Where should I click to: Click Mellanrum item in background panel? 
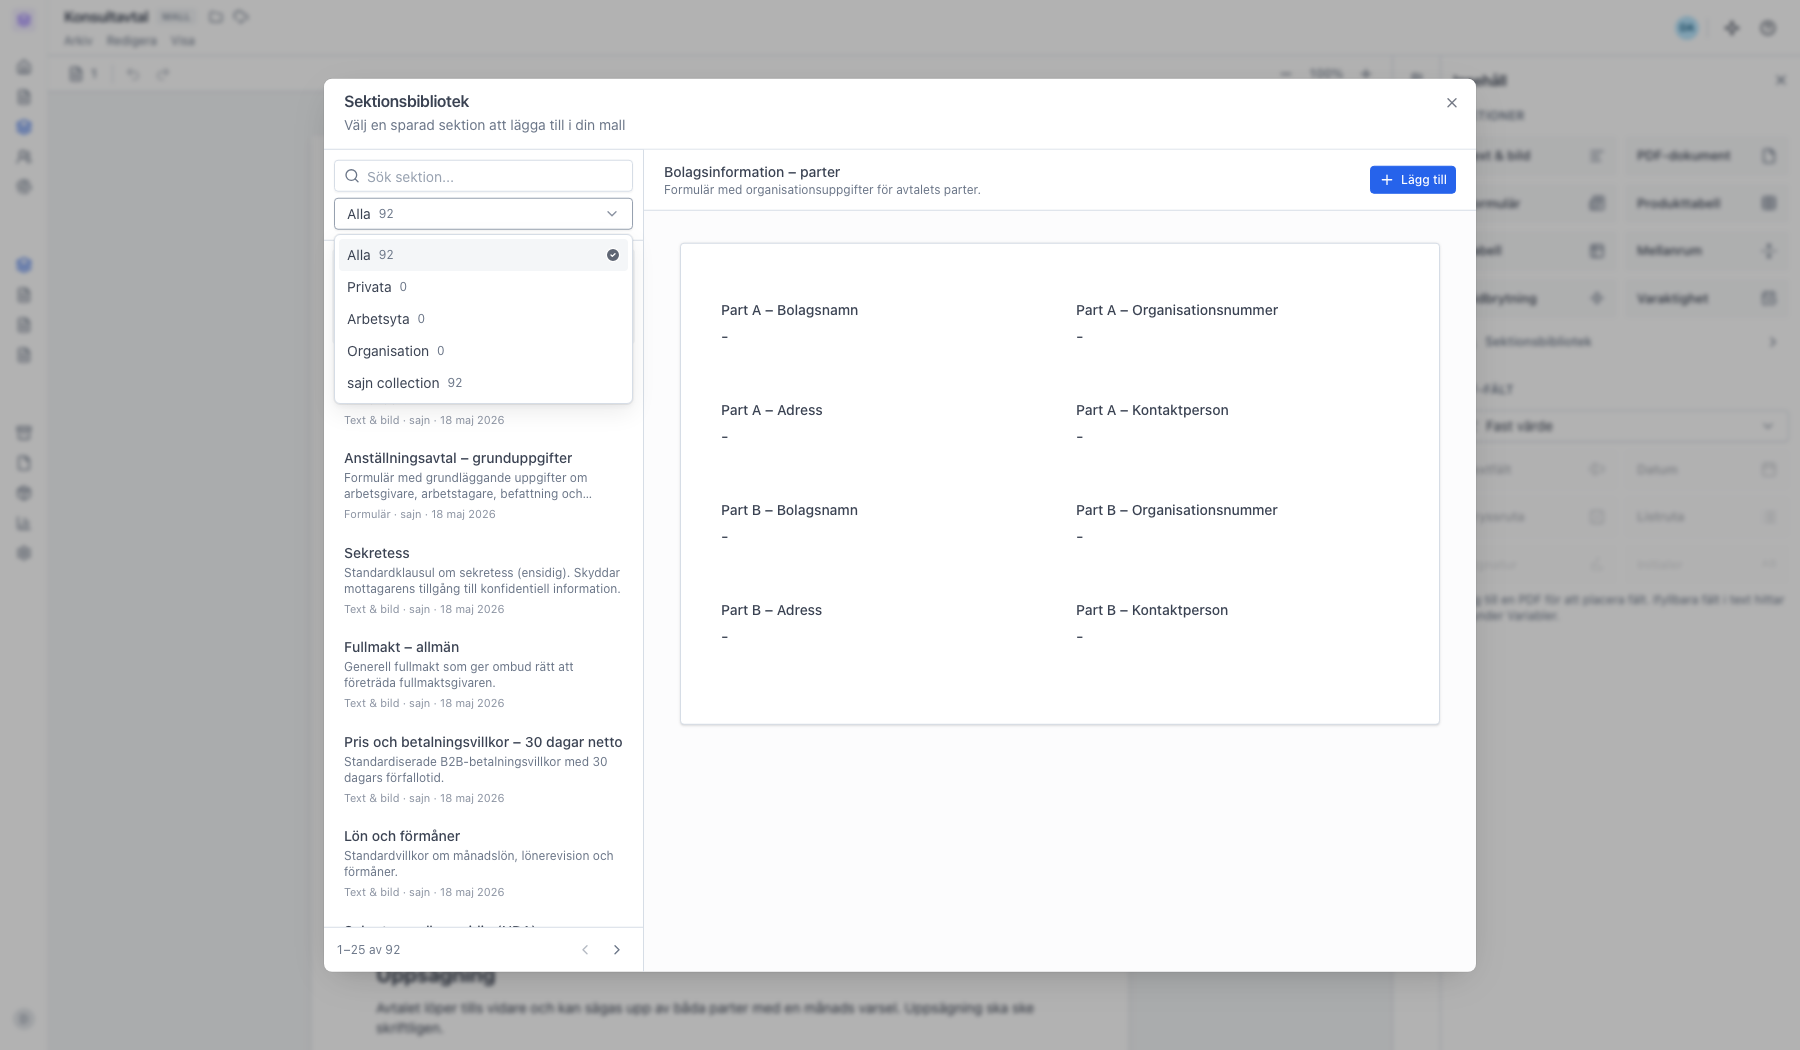(x=1707, y=251)
